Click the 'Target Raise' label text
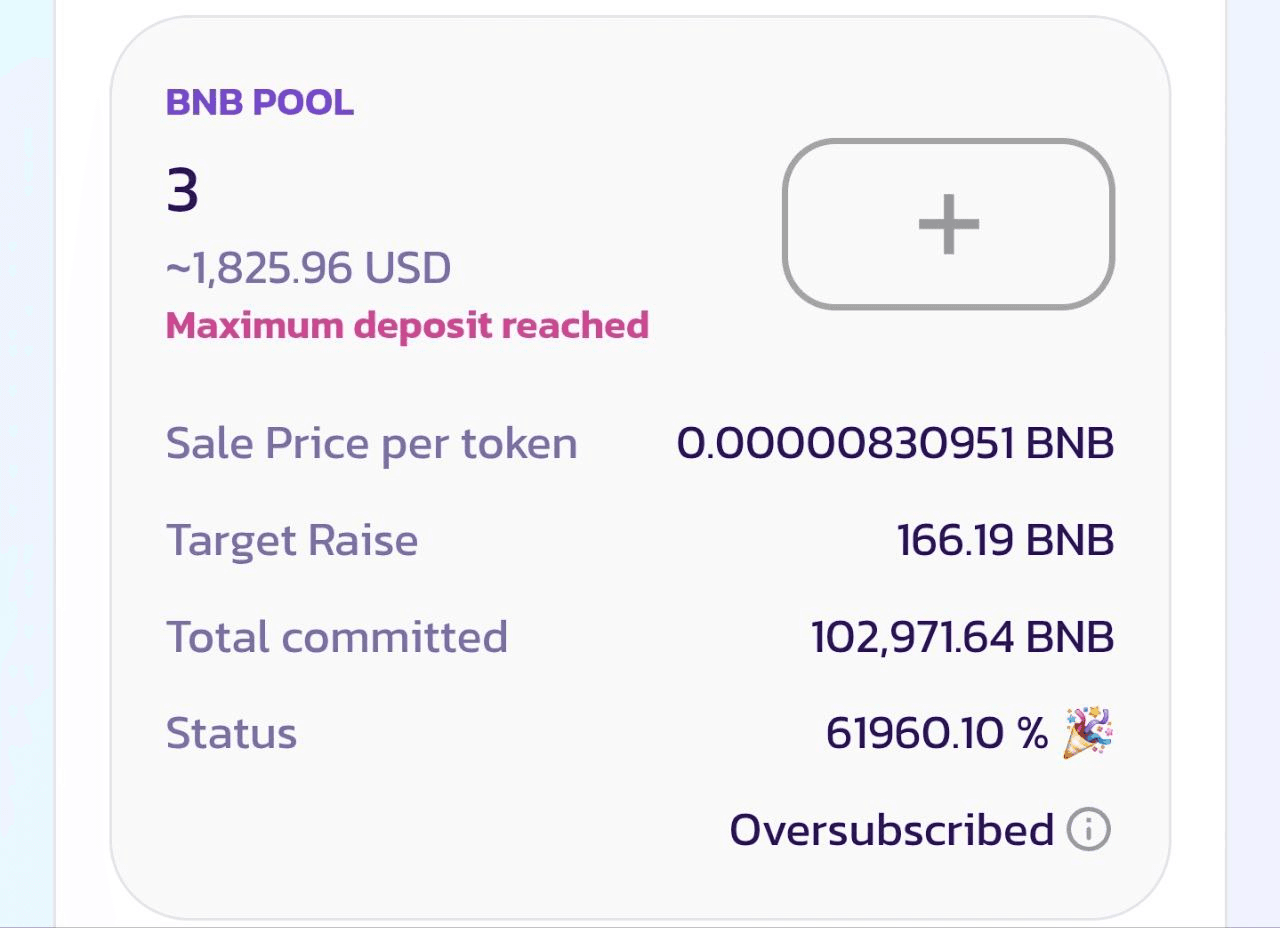 point(291,539)
